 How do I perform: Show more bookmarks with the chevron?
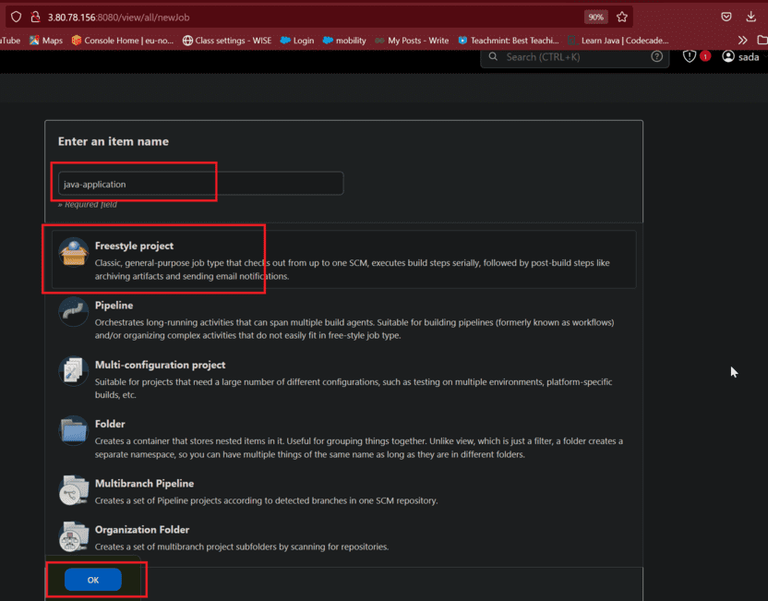(x=743, y=40)
